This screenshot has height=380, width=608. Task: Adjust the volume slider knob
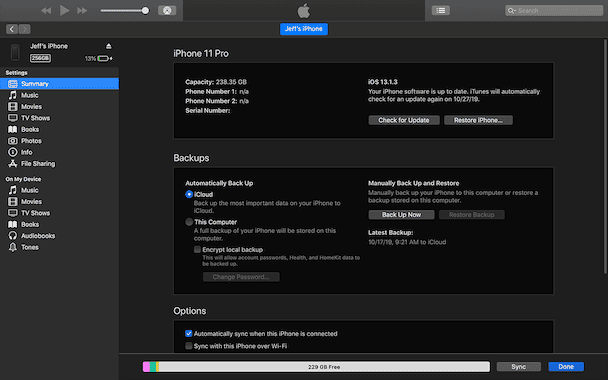[145, 10]
